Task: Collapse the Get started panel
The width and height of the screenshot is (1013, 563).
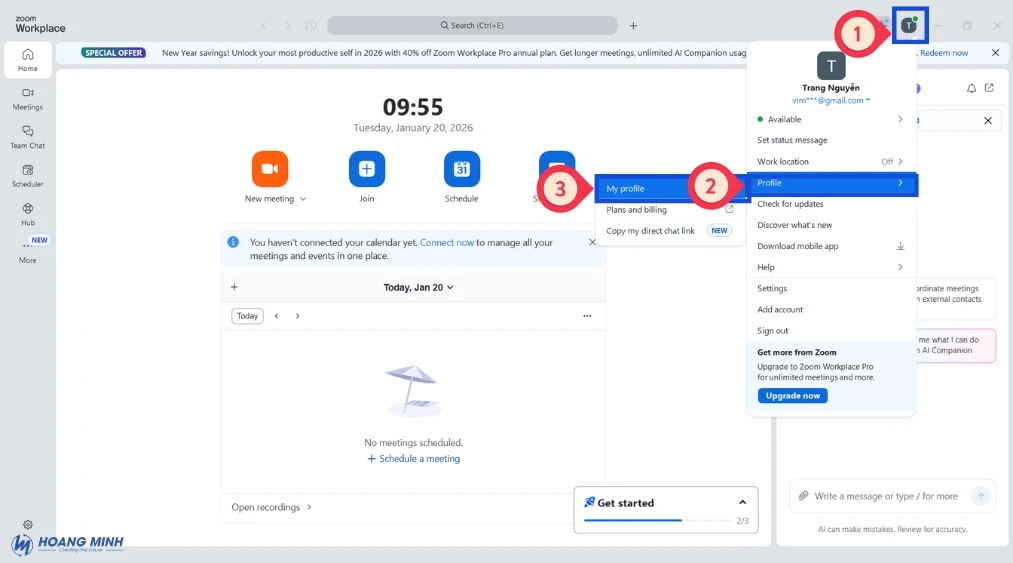Action: pos(742,502)
